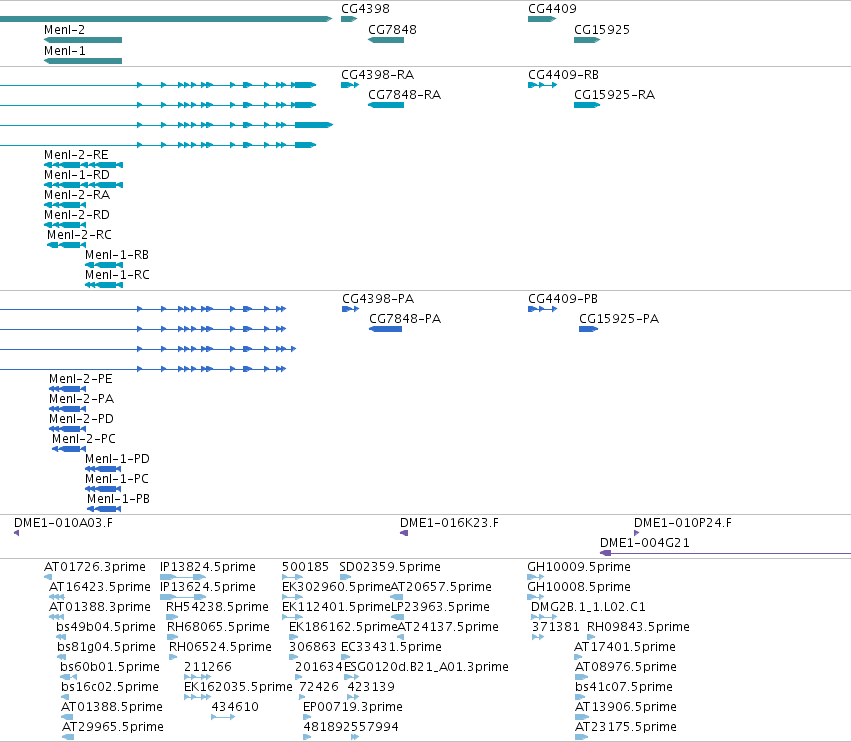Image resolution: width=851 pixels, height=742 pixels.
Task: Select the RH06524.5prime EST label
Action: [220, 647]
